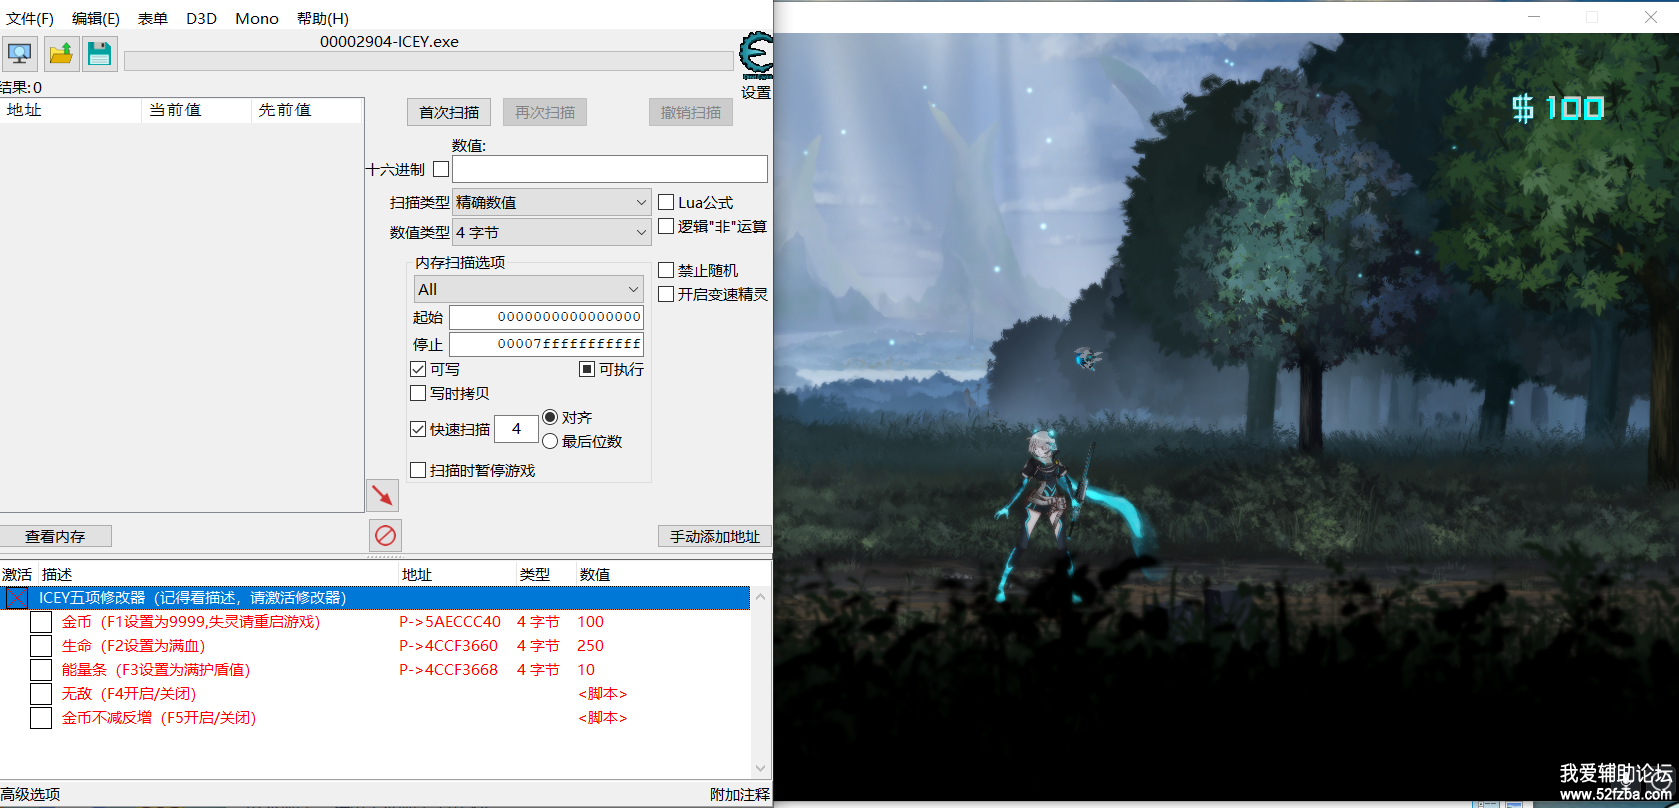
Task: Enable the Lua公式 checkbox
Action: [x=666, y=202]
